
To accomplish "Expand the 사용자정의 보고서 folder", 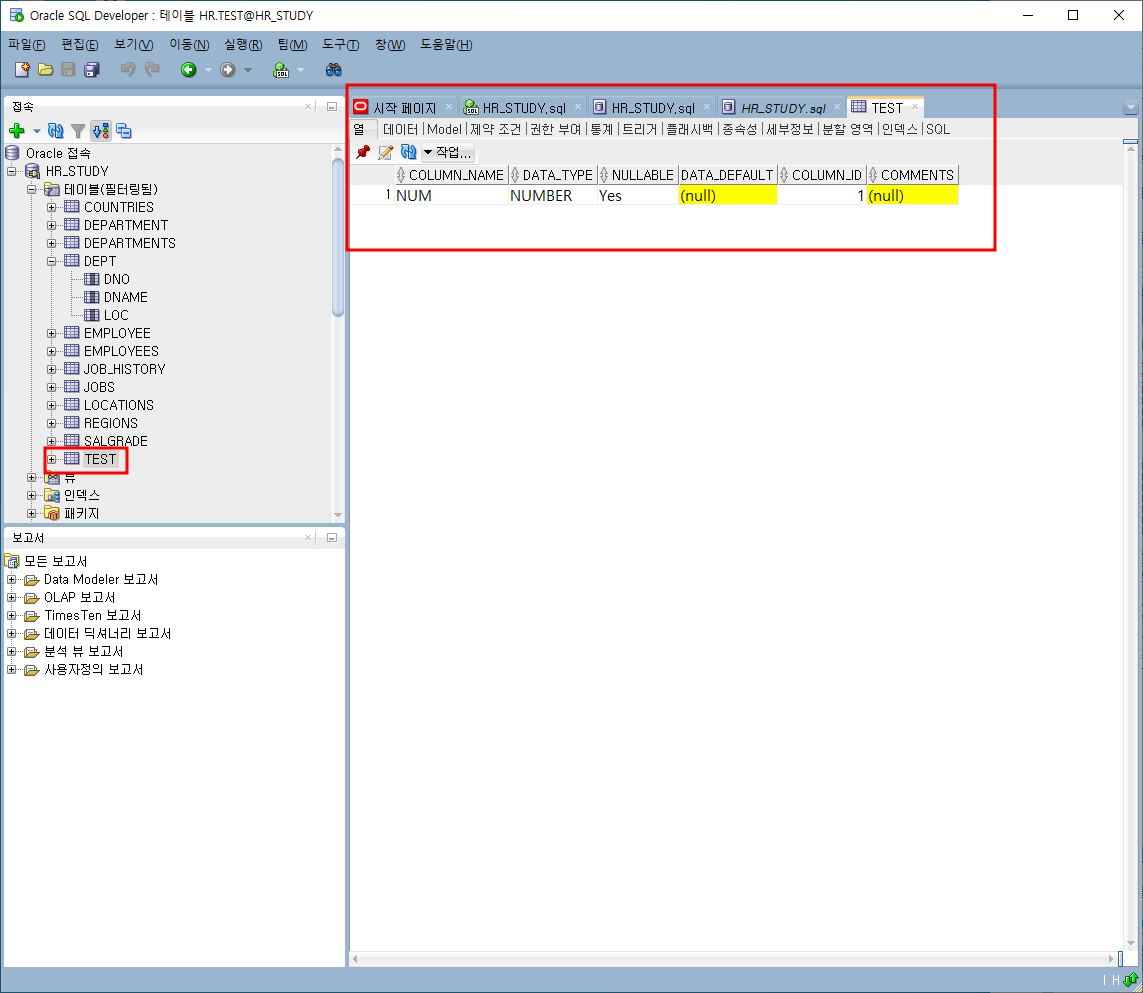I will pos(12,669).
